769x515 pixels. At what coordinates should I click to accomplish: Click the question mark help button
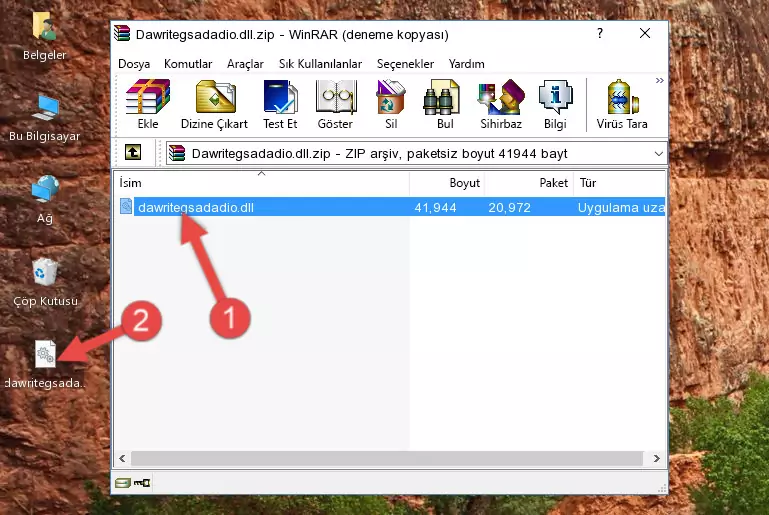(x=600, y=33)
